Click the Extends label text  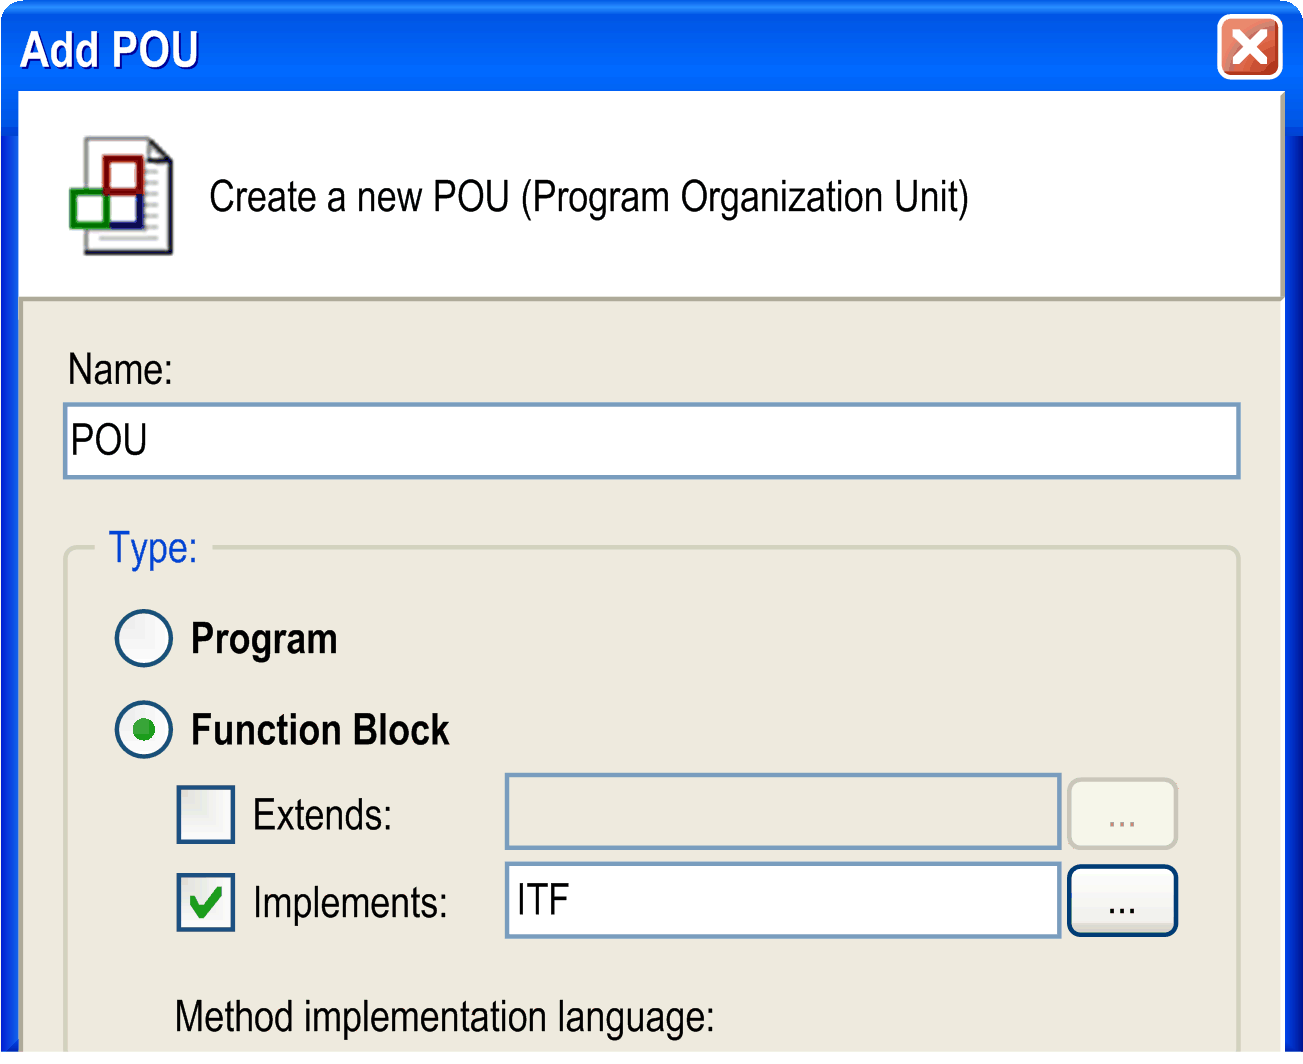coord(322,815)
